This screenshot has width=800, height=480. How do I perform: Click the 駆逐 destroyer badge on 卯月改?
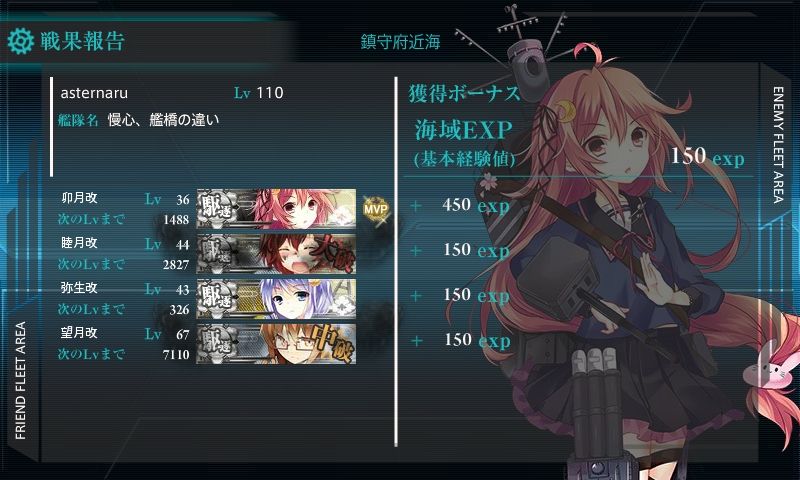tap(217, 209)
